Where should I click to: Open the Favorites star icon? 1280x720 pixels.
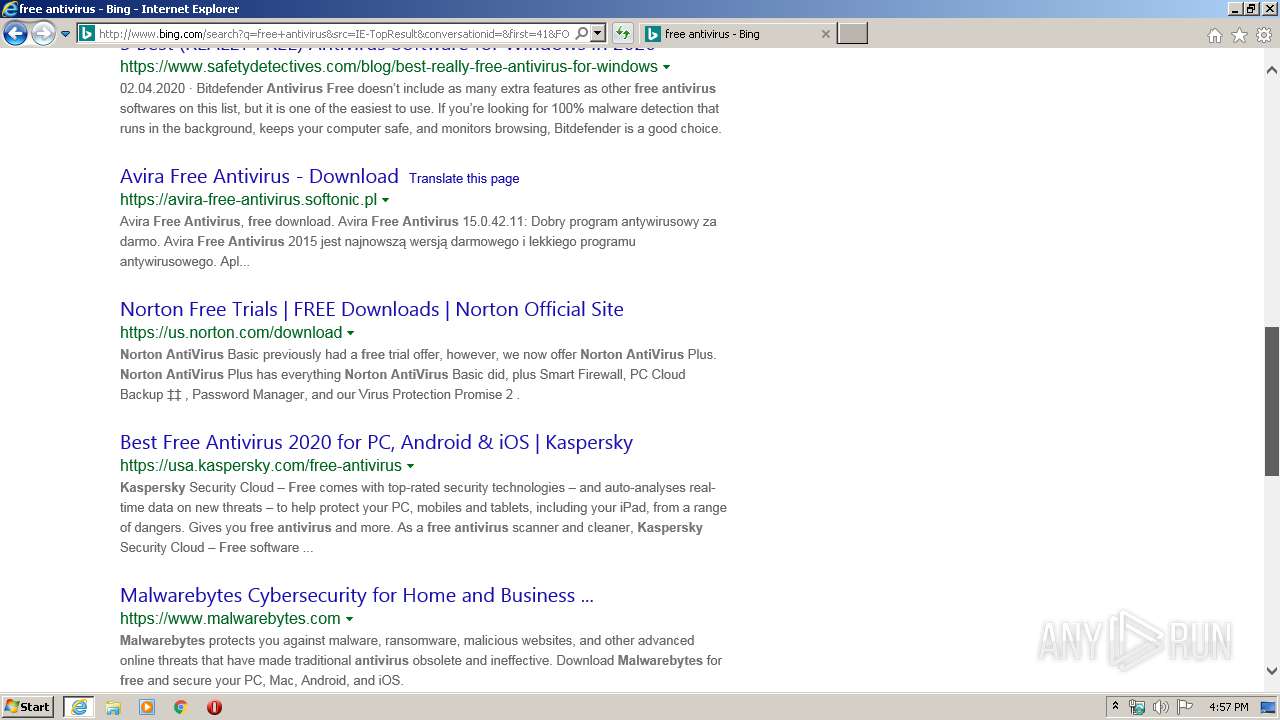(1239, 35)
